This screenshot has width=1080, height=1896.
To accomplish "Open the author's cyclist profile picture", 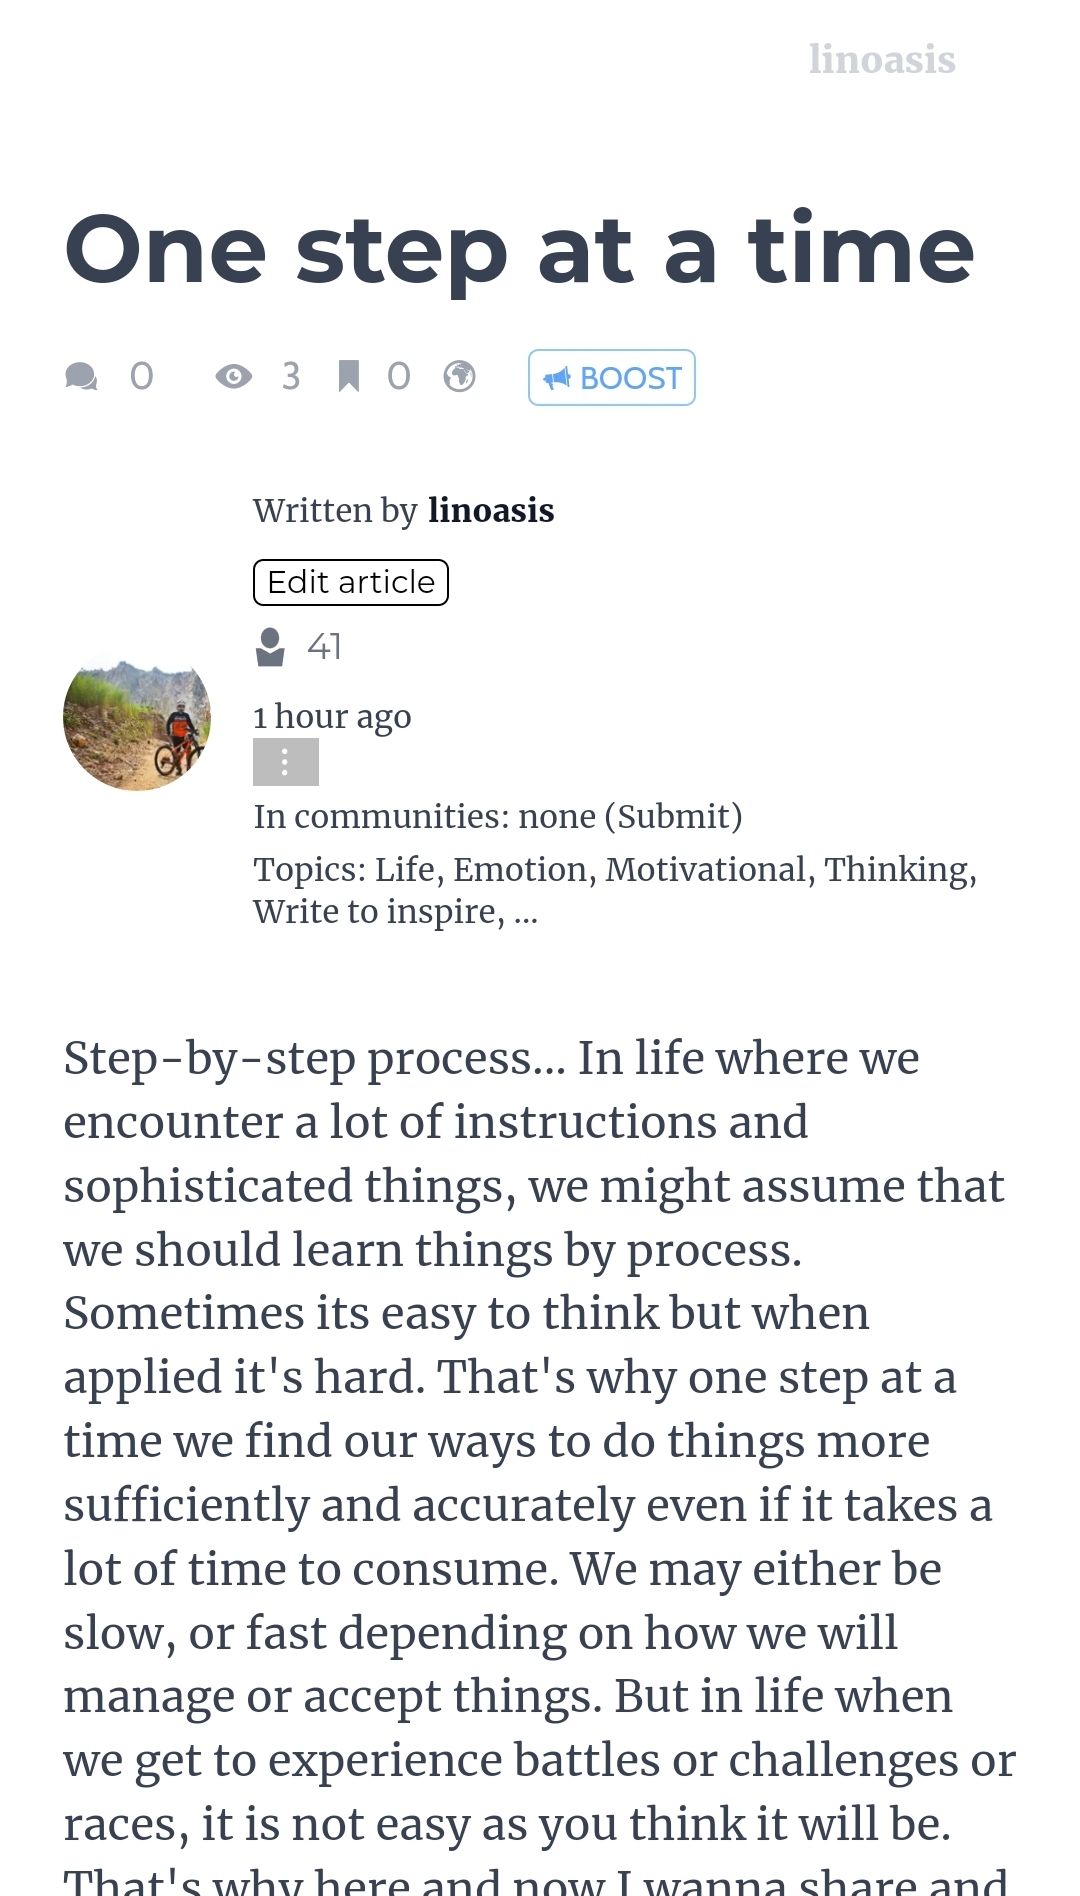I will [137, 717].
